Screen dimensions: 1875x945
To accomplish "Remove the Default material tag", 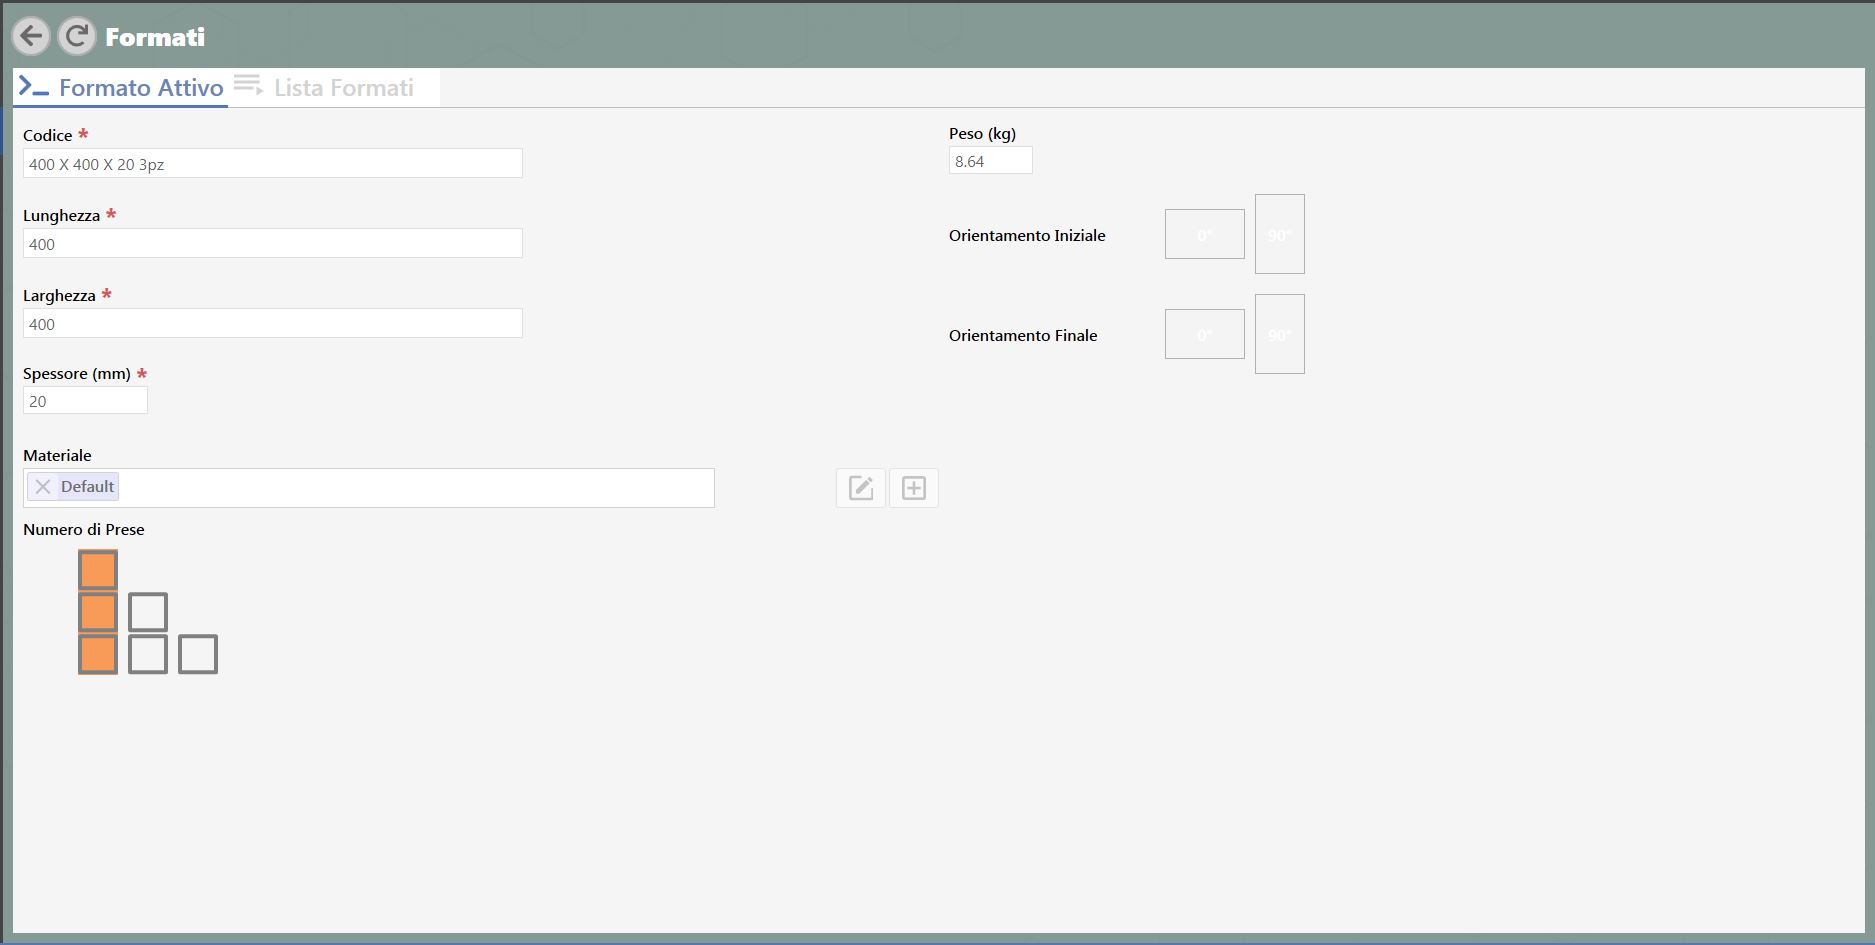I will tap(43, 487).
